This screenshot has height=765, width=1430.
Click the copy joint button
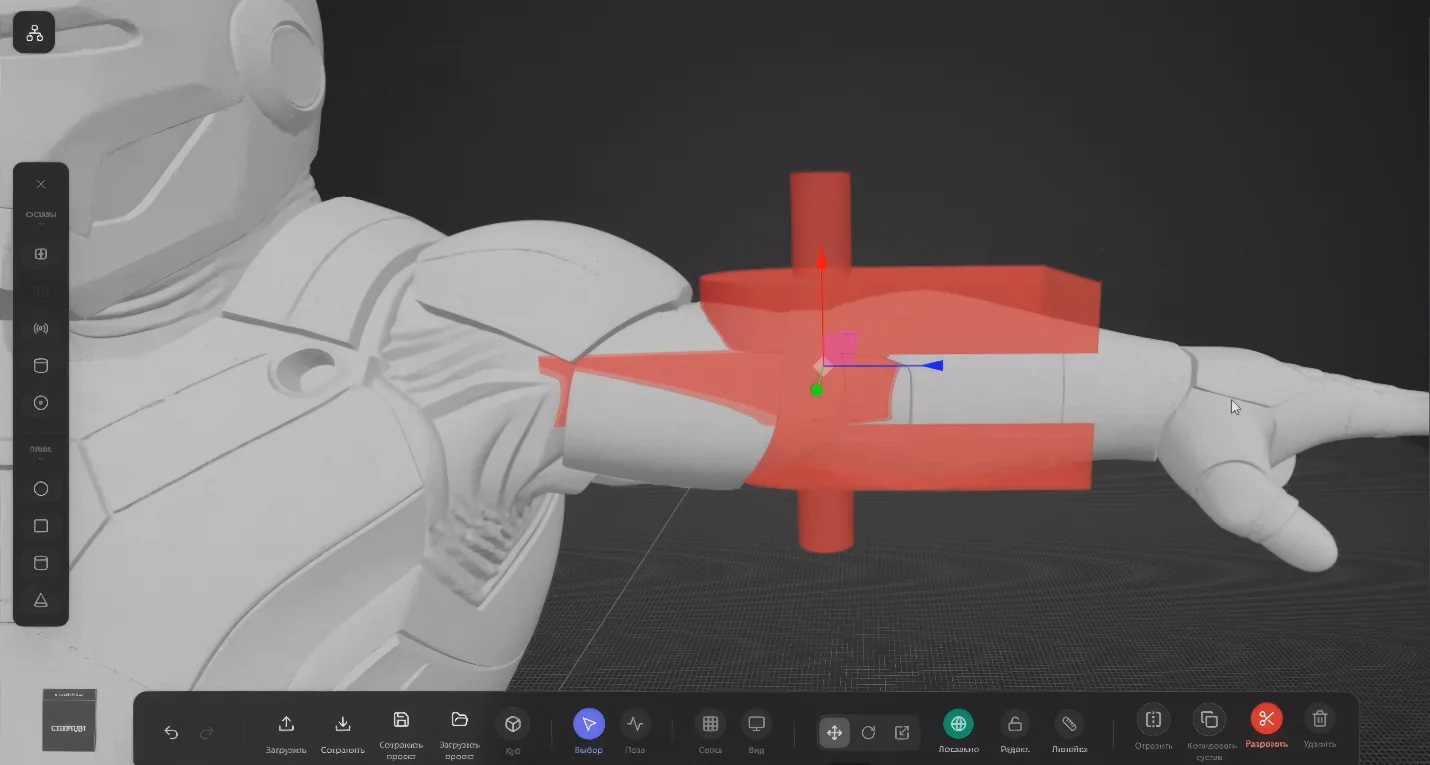(1209, 731)
